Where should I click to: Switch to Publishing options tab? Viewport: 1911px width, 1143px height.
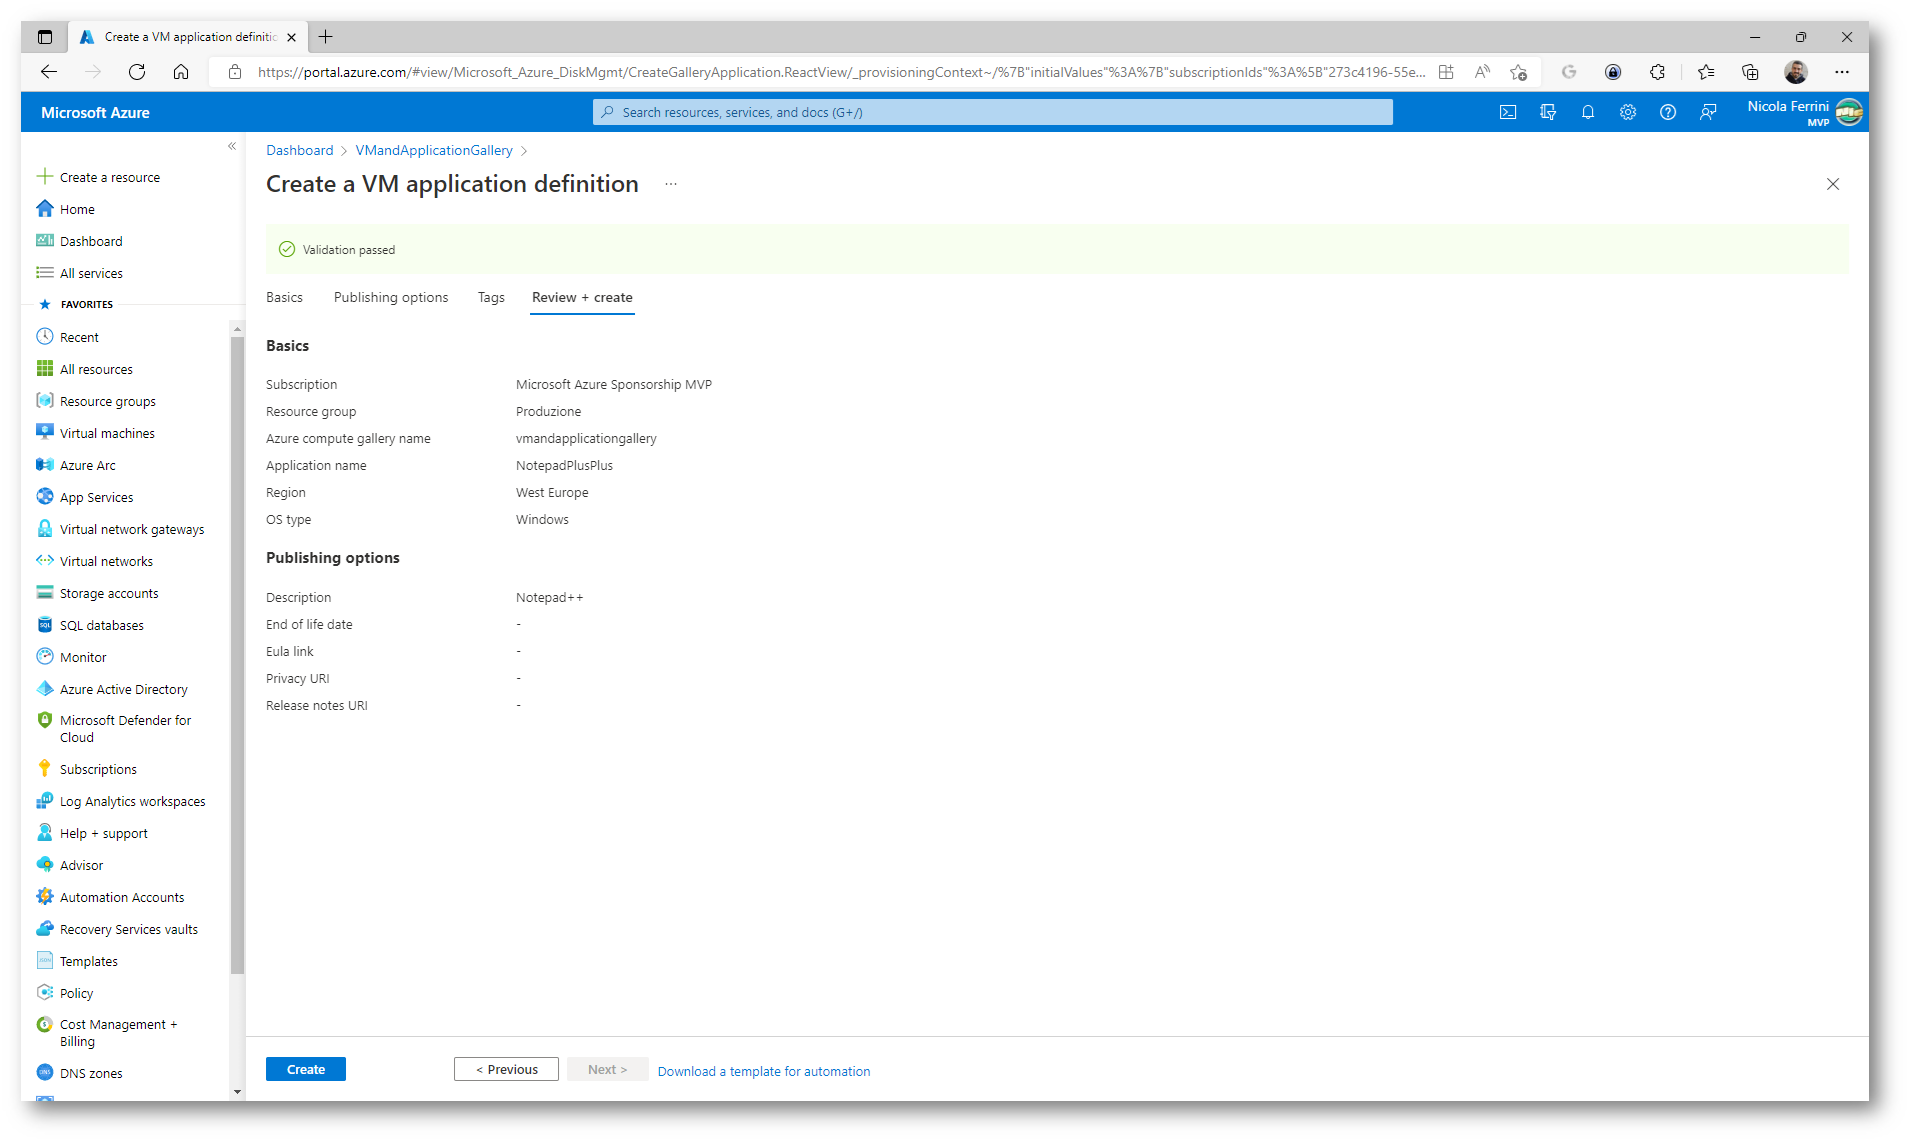click(x=391, y=297)
